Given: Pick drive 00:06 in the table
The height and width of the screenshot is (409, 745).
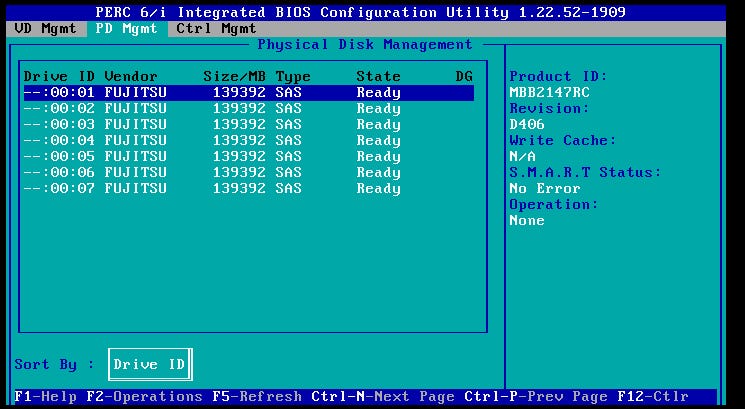Looking at the screenshot, I should pos(247,173).
